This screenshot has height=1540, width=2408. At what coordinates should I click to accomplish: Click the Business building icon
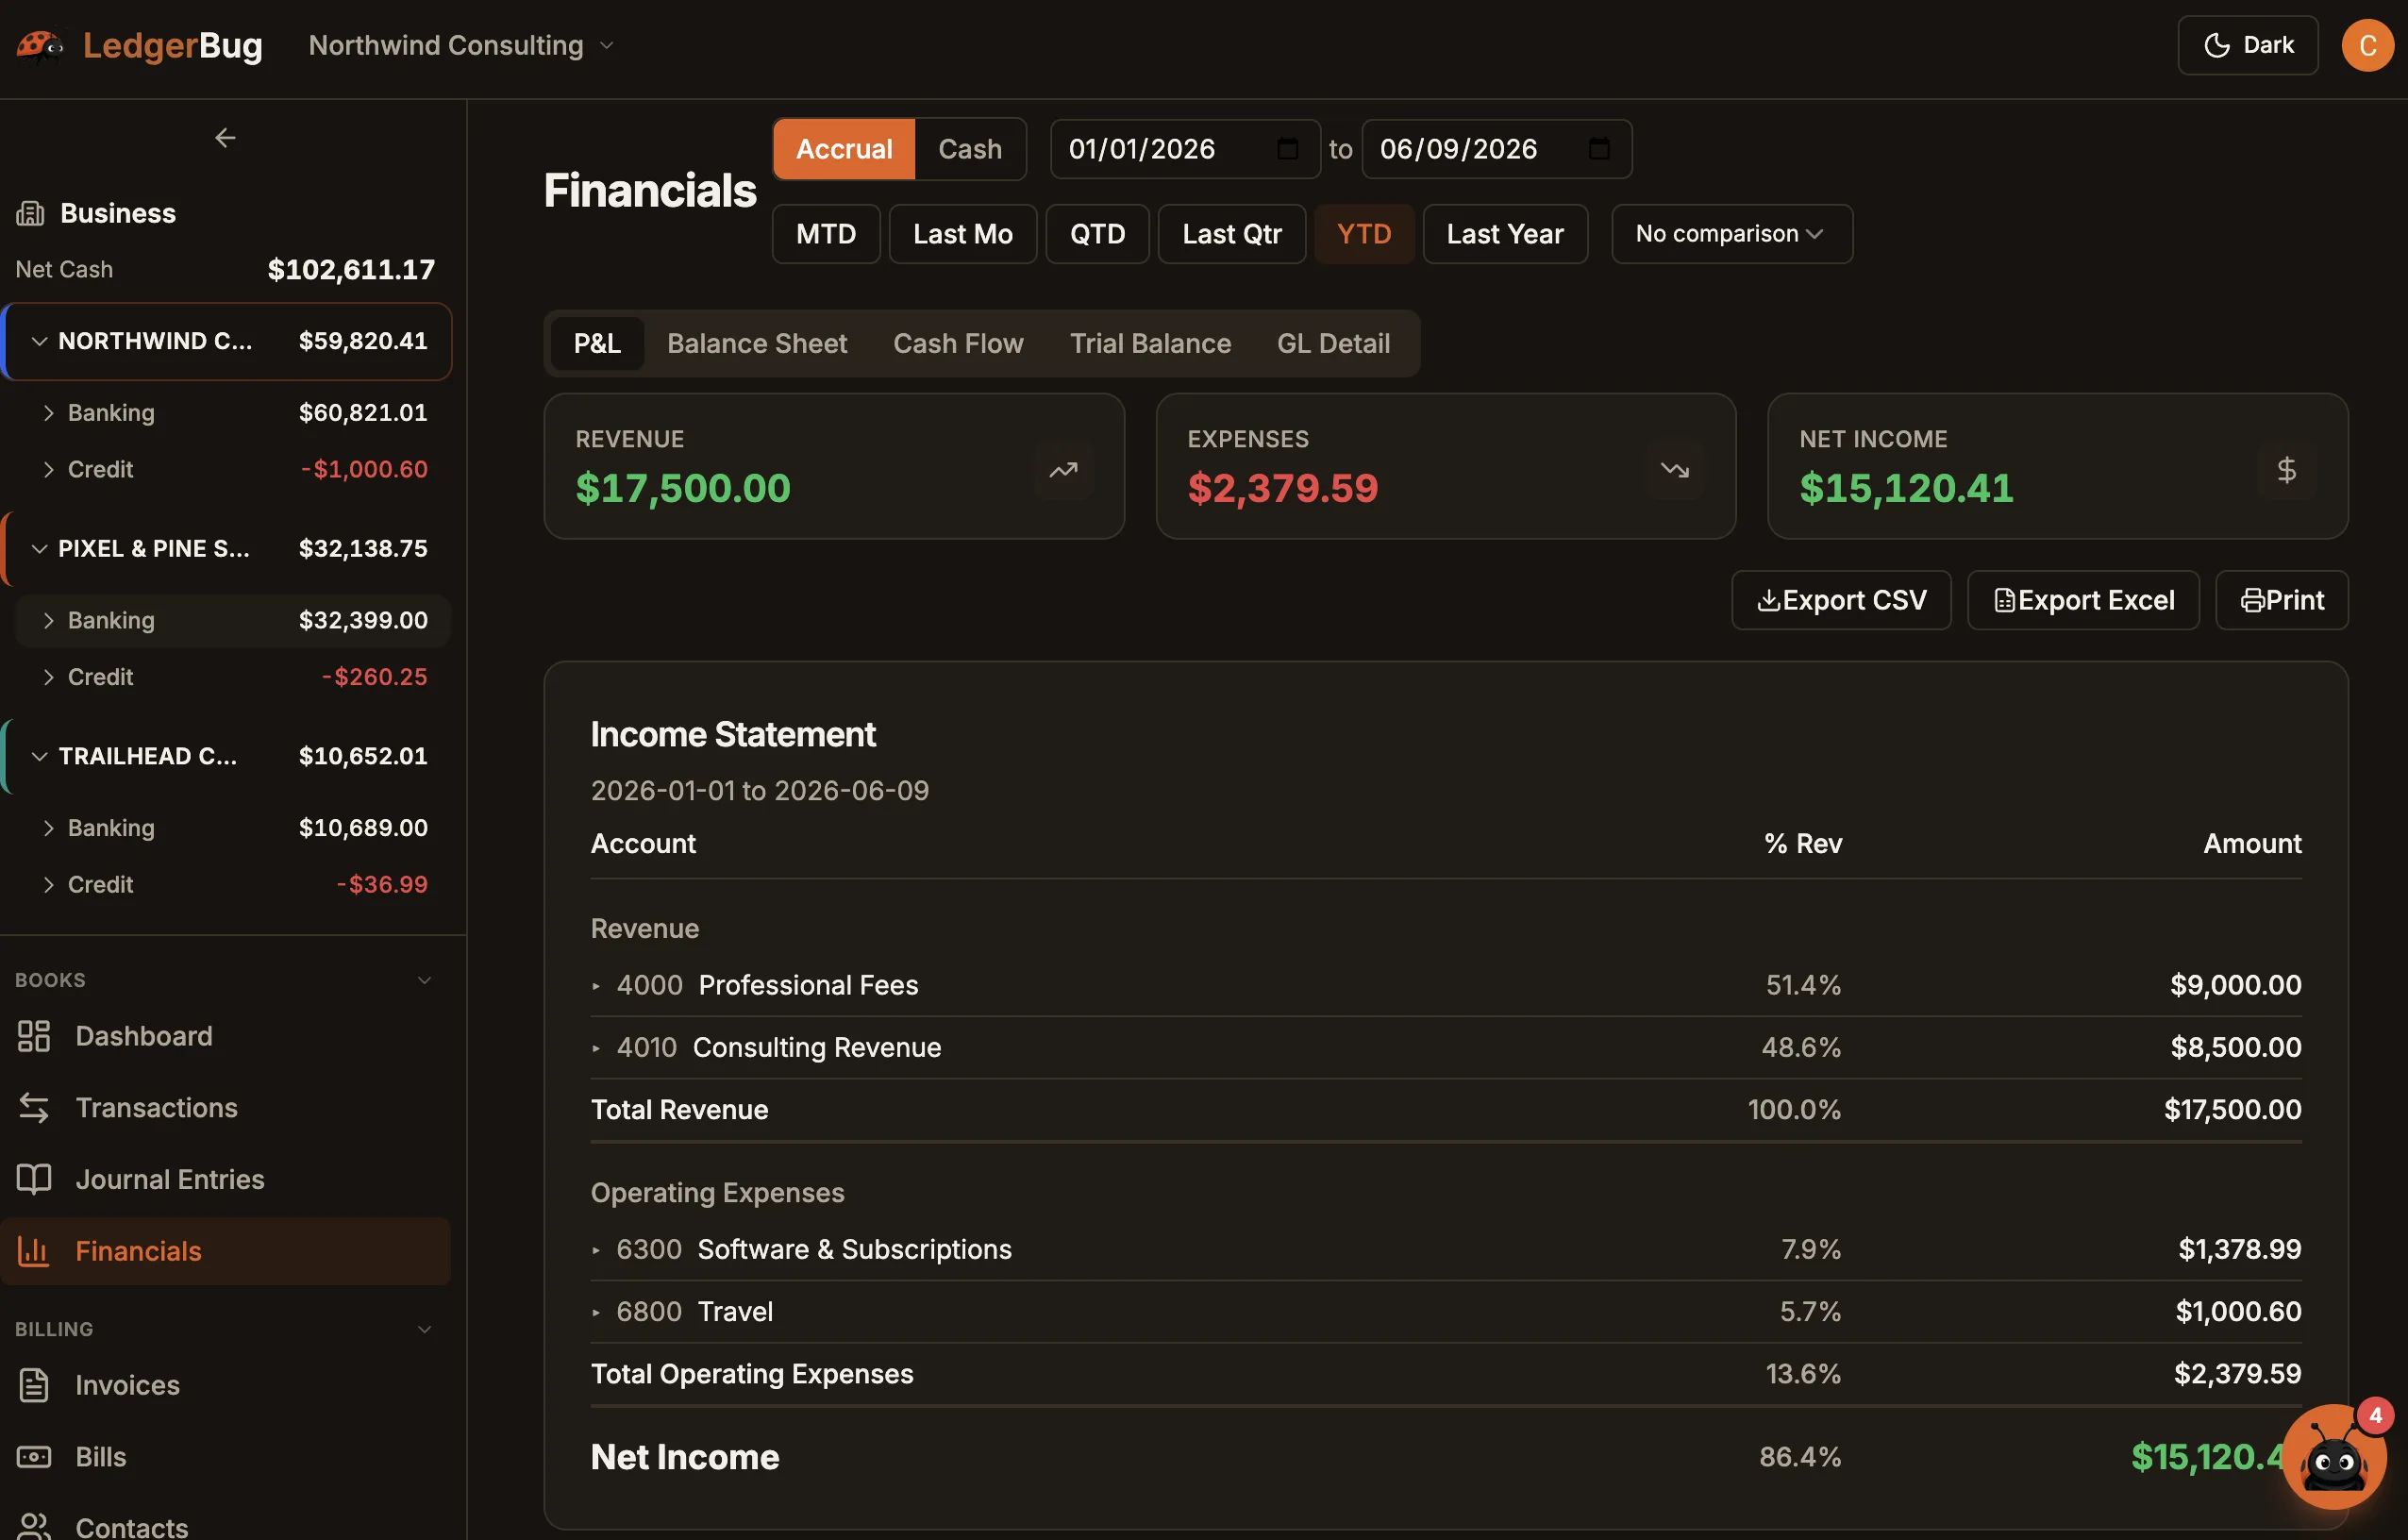[30, 213]
